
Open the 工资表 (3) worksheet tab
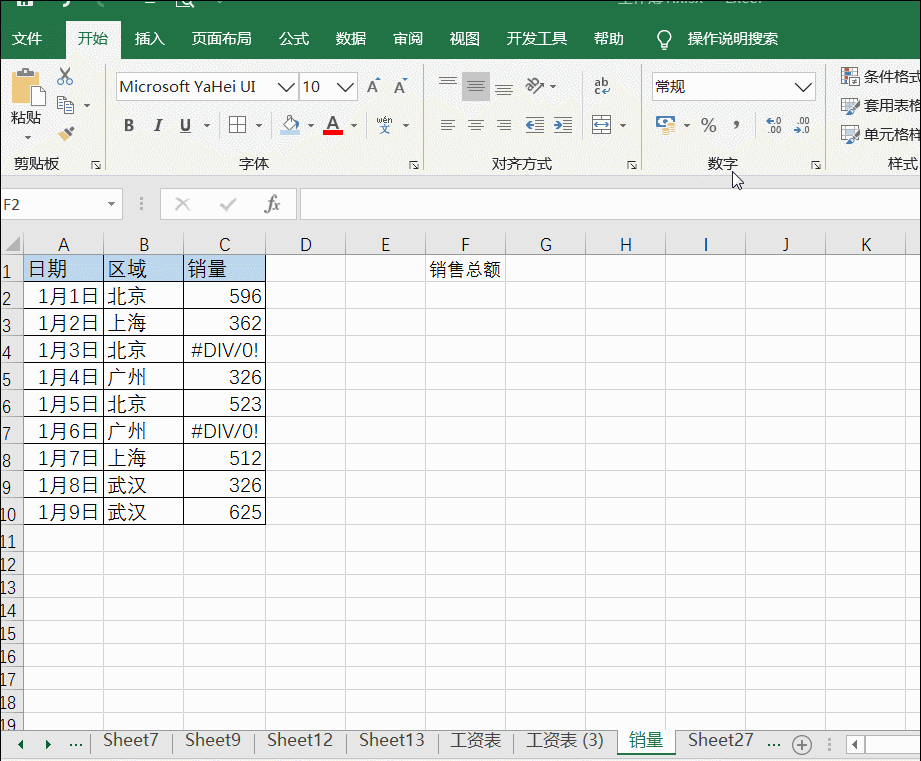tap(565, 740)
